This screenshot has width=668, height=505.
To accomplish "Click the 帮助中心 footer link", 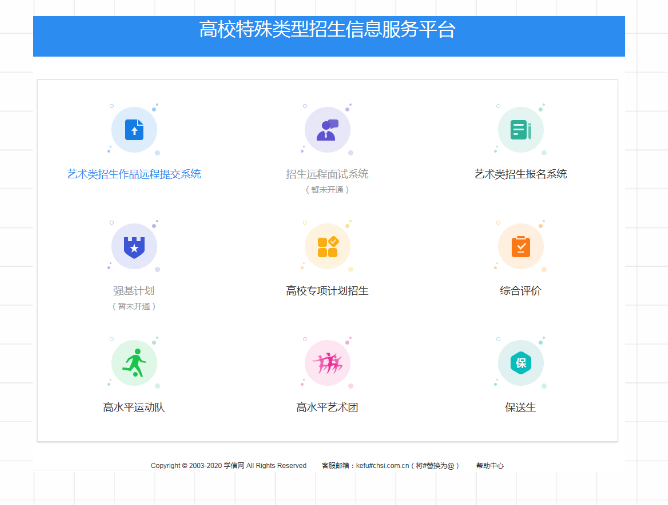I will point(490,466).
